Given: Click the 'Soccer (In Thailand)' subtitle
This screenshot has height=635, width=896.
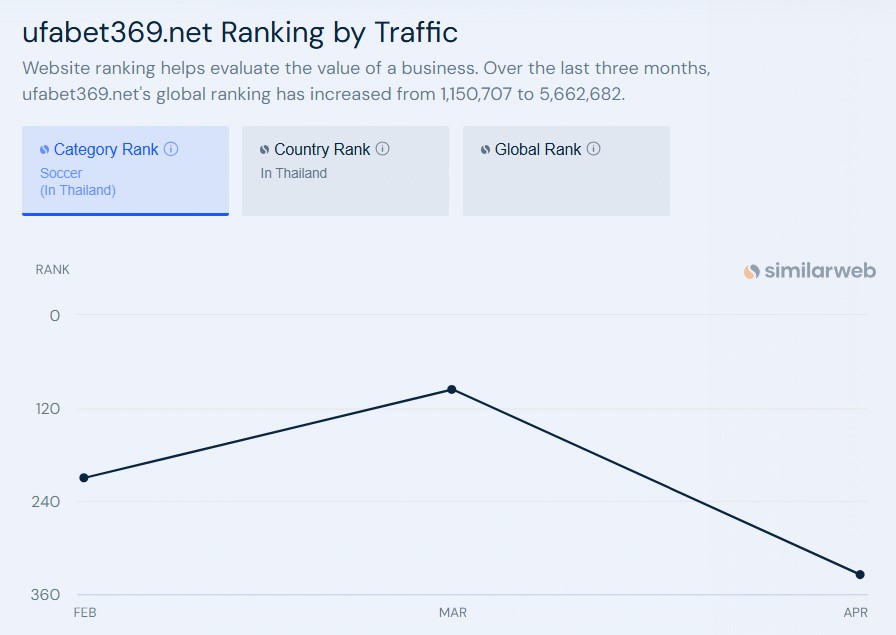Looking at the screenshot, I should tap(78, 182).
